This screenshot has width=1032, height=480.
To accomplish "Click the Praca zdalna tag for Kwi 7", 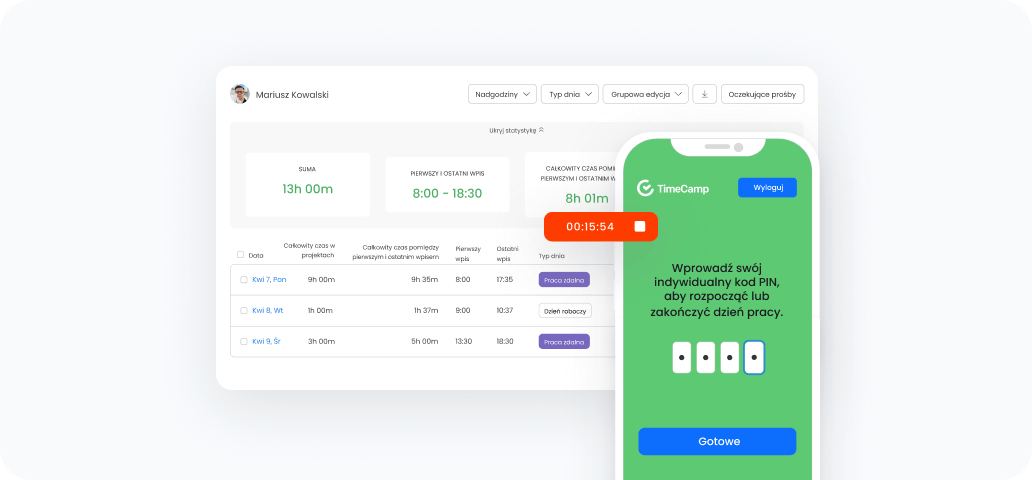I will point(564,280).
